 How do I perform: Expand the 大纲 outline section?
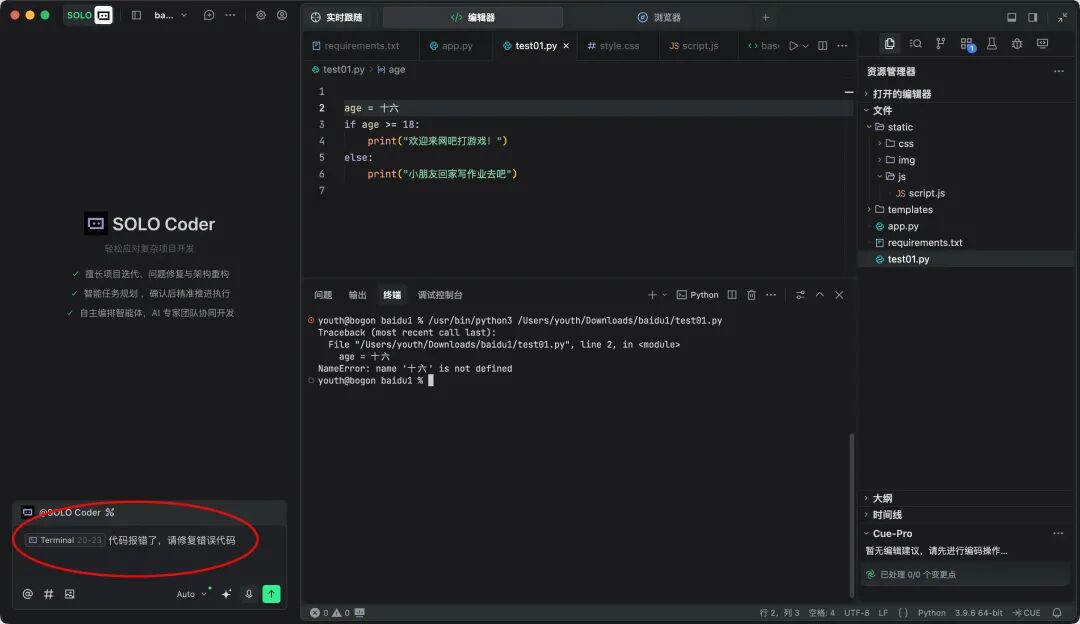pos(882,498)
